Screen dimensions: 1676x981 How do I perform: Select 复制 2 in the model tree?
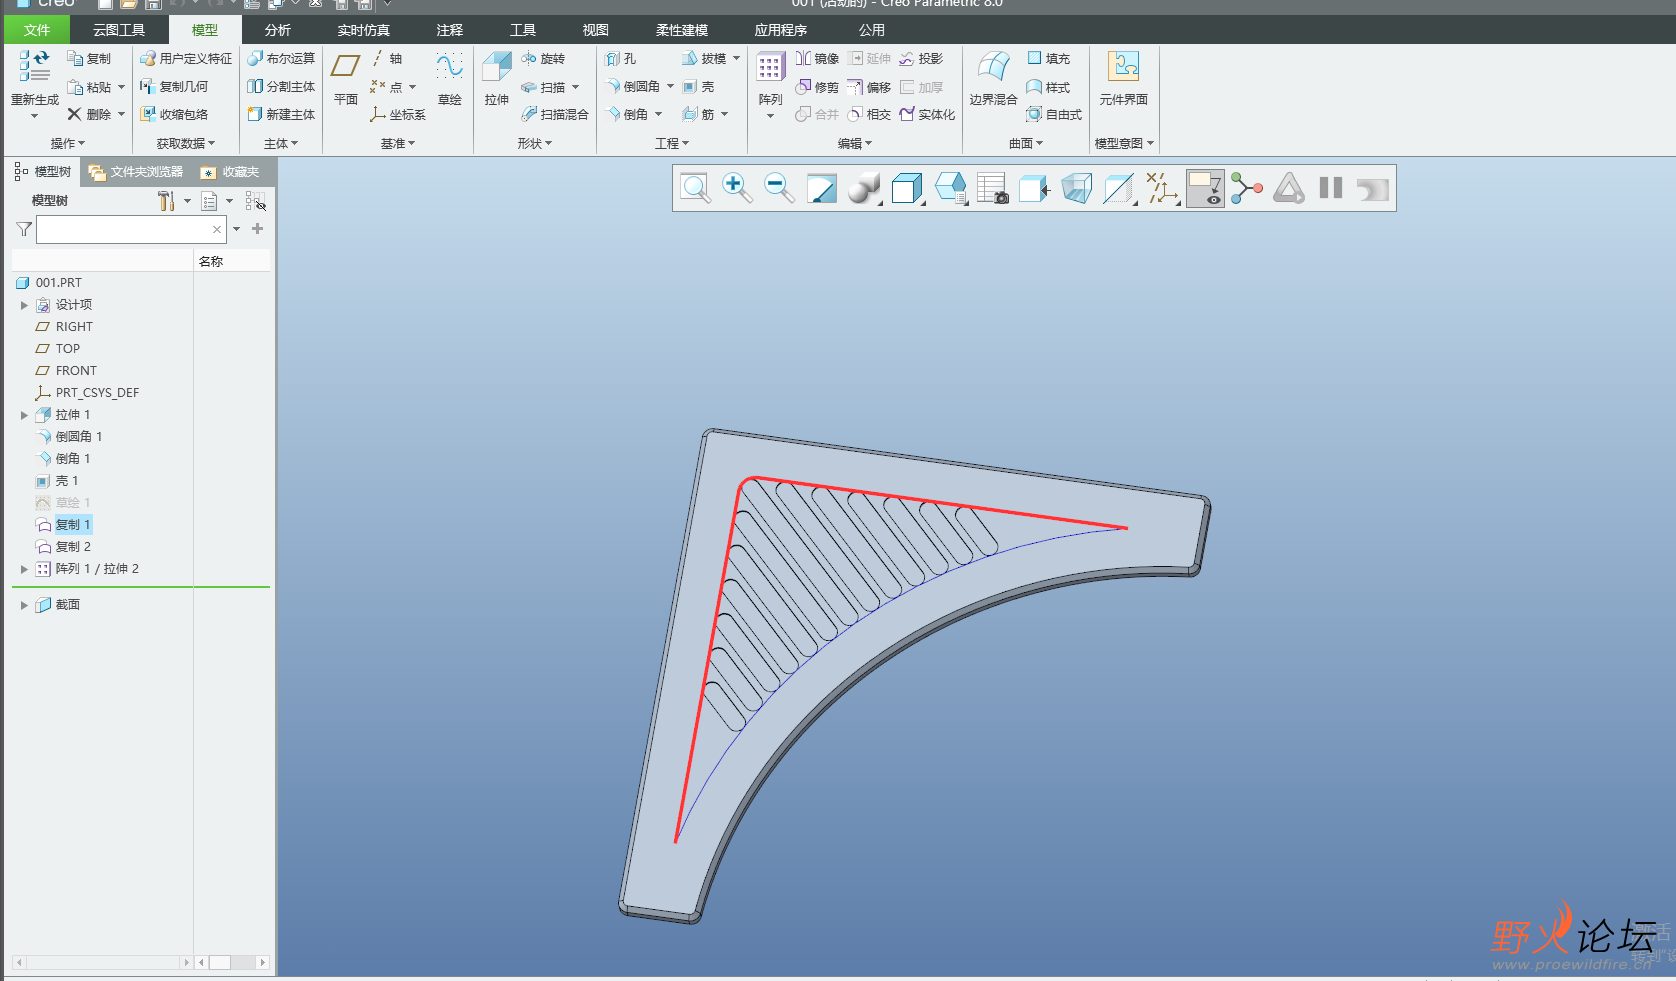(73, 547)
